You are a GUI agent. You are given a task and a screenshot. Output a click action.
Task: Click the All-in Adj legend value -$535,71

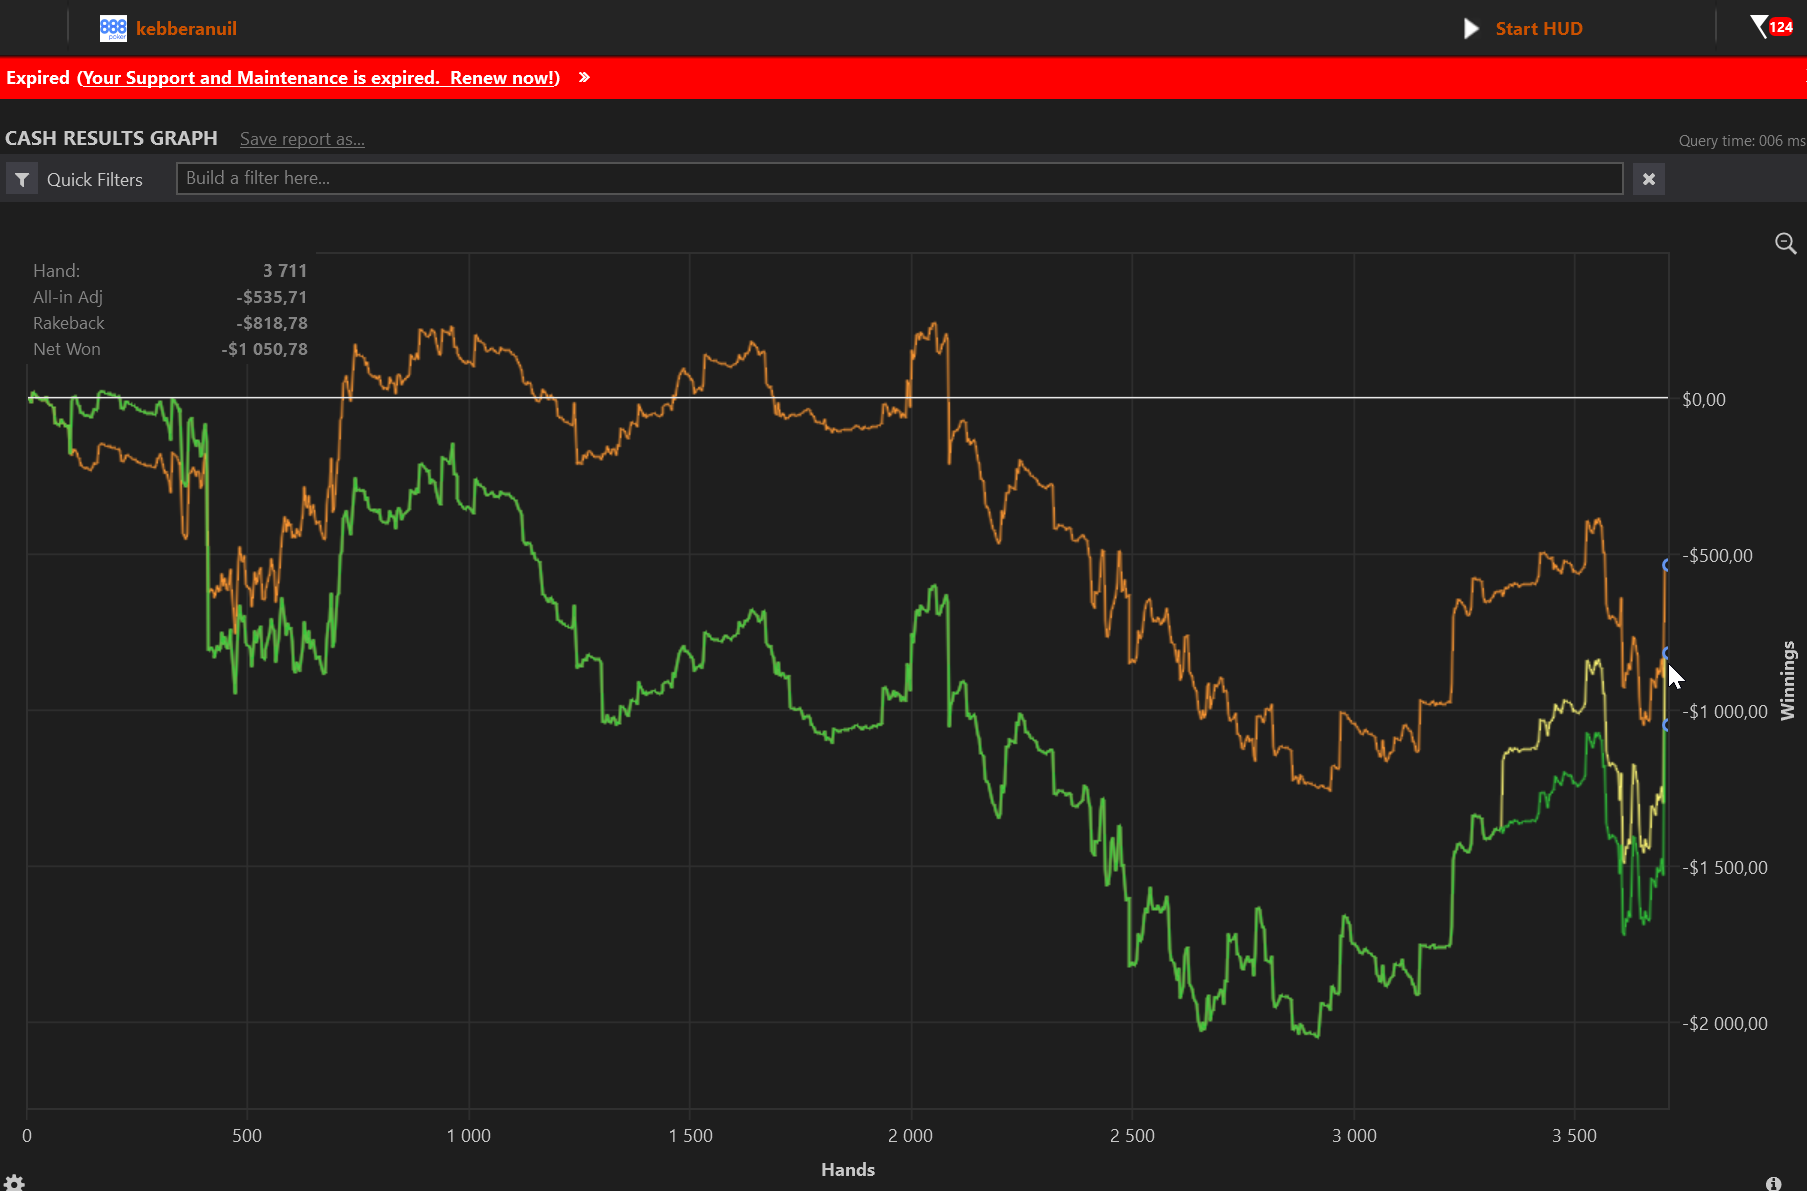pyautogui.click(x=272, y=297)
